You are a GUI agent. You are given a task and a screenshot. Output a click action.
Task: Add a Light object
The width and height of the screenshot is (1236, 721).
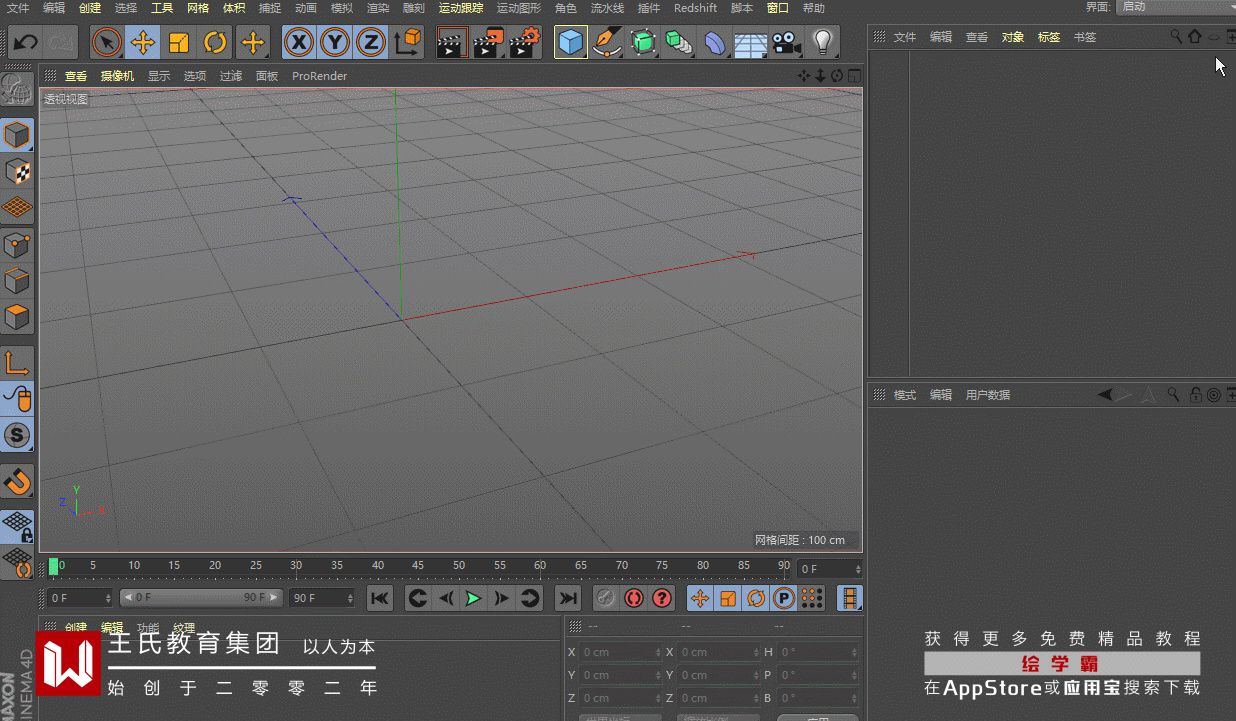(x=822, y=42)
